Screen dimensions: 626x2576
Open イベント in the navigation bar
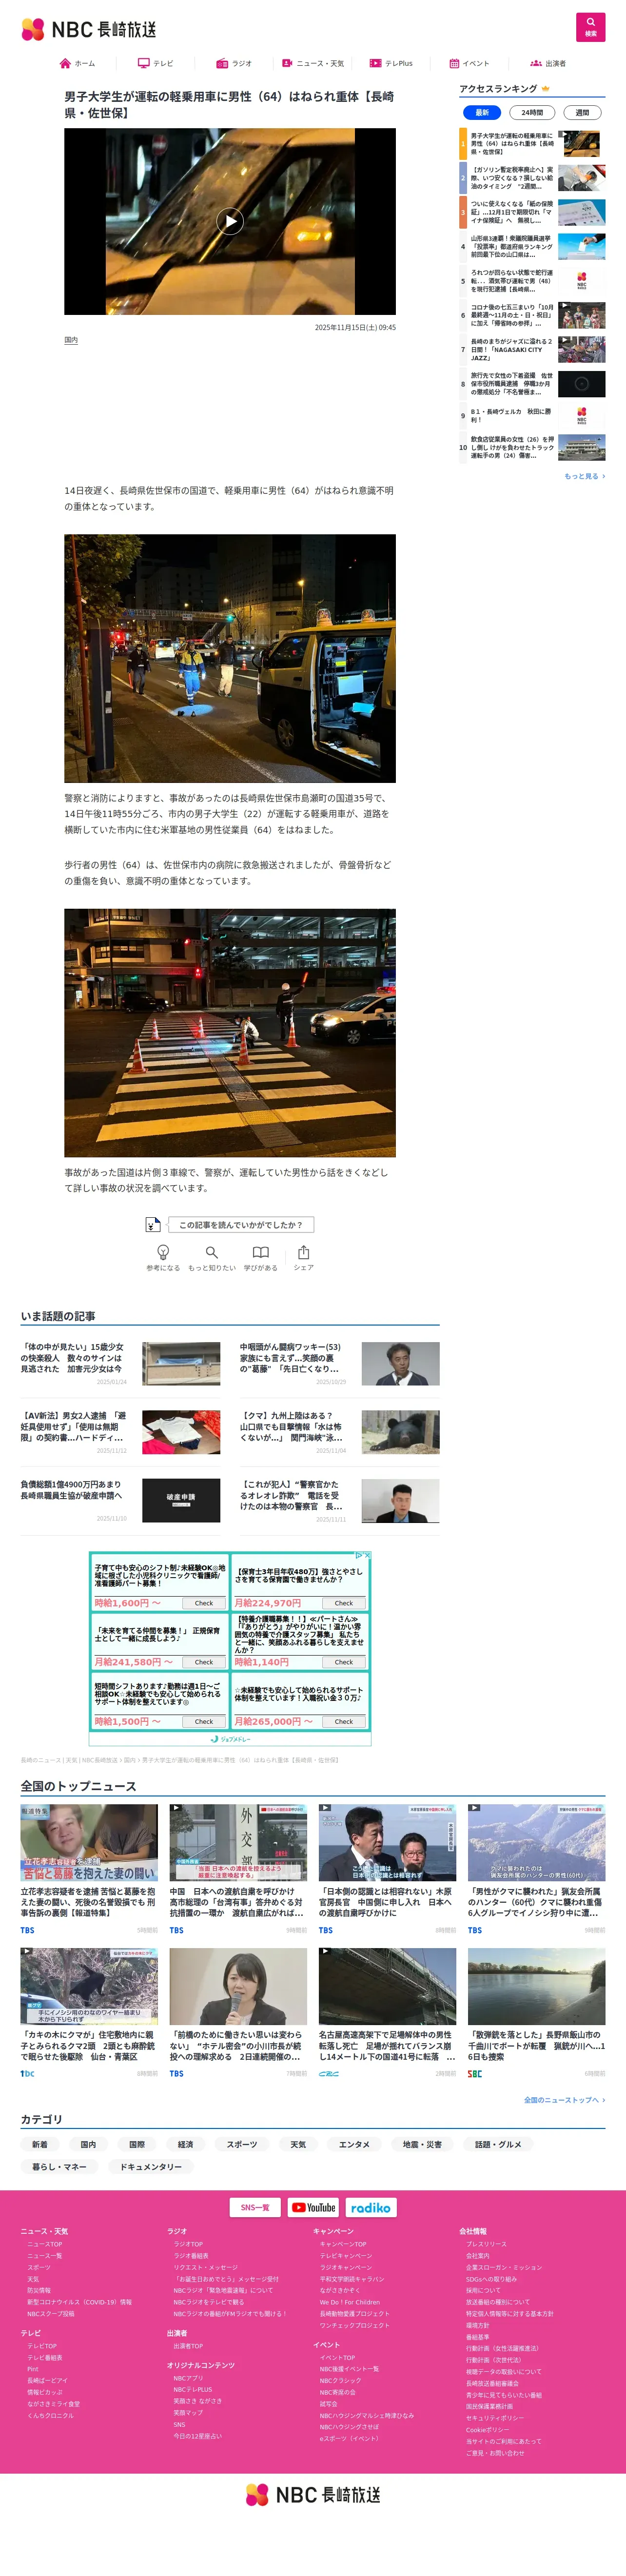pos(469,63)
